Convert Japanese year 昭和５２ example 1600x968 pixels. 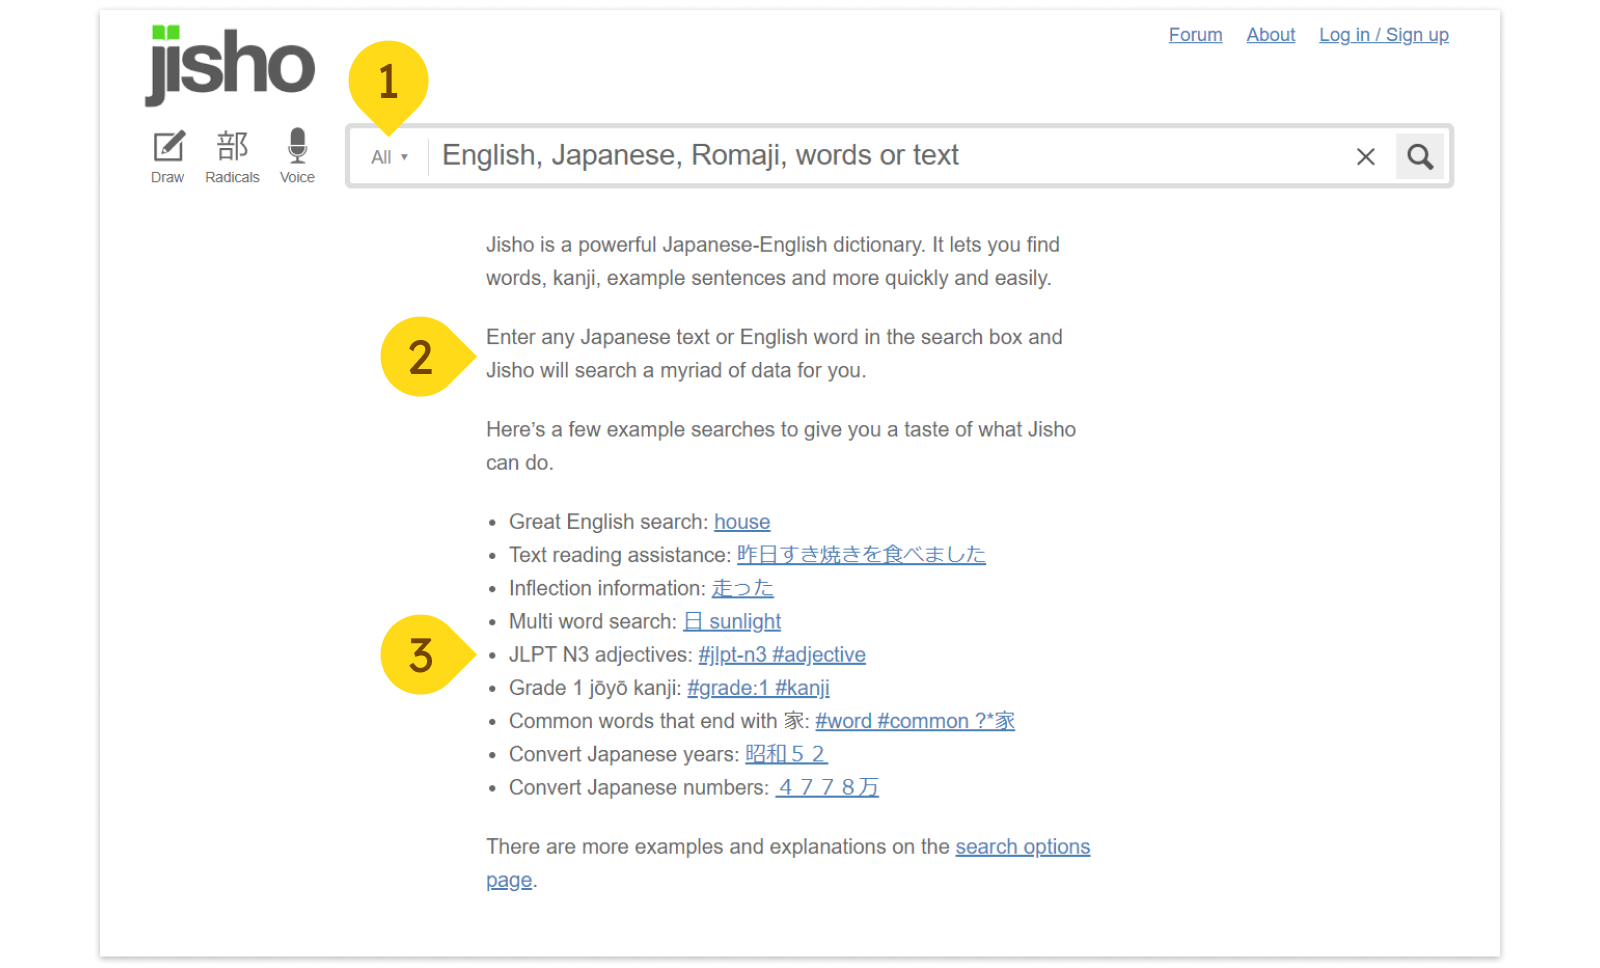pyautogui.click(x=786, y=754)
